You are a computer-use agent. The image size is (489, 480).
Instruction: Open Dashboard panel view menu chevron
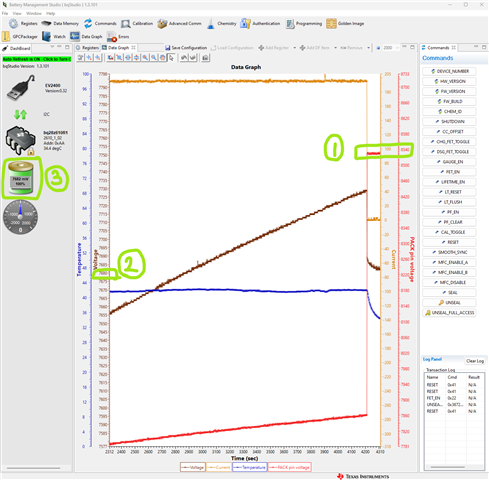point(52,47)
